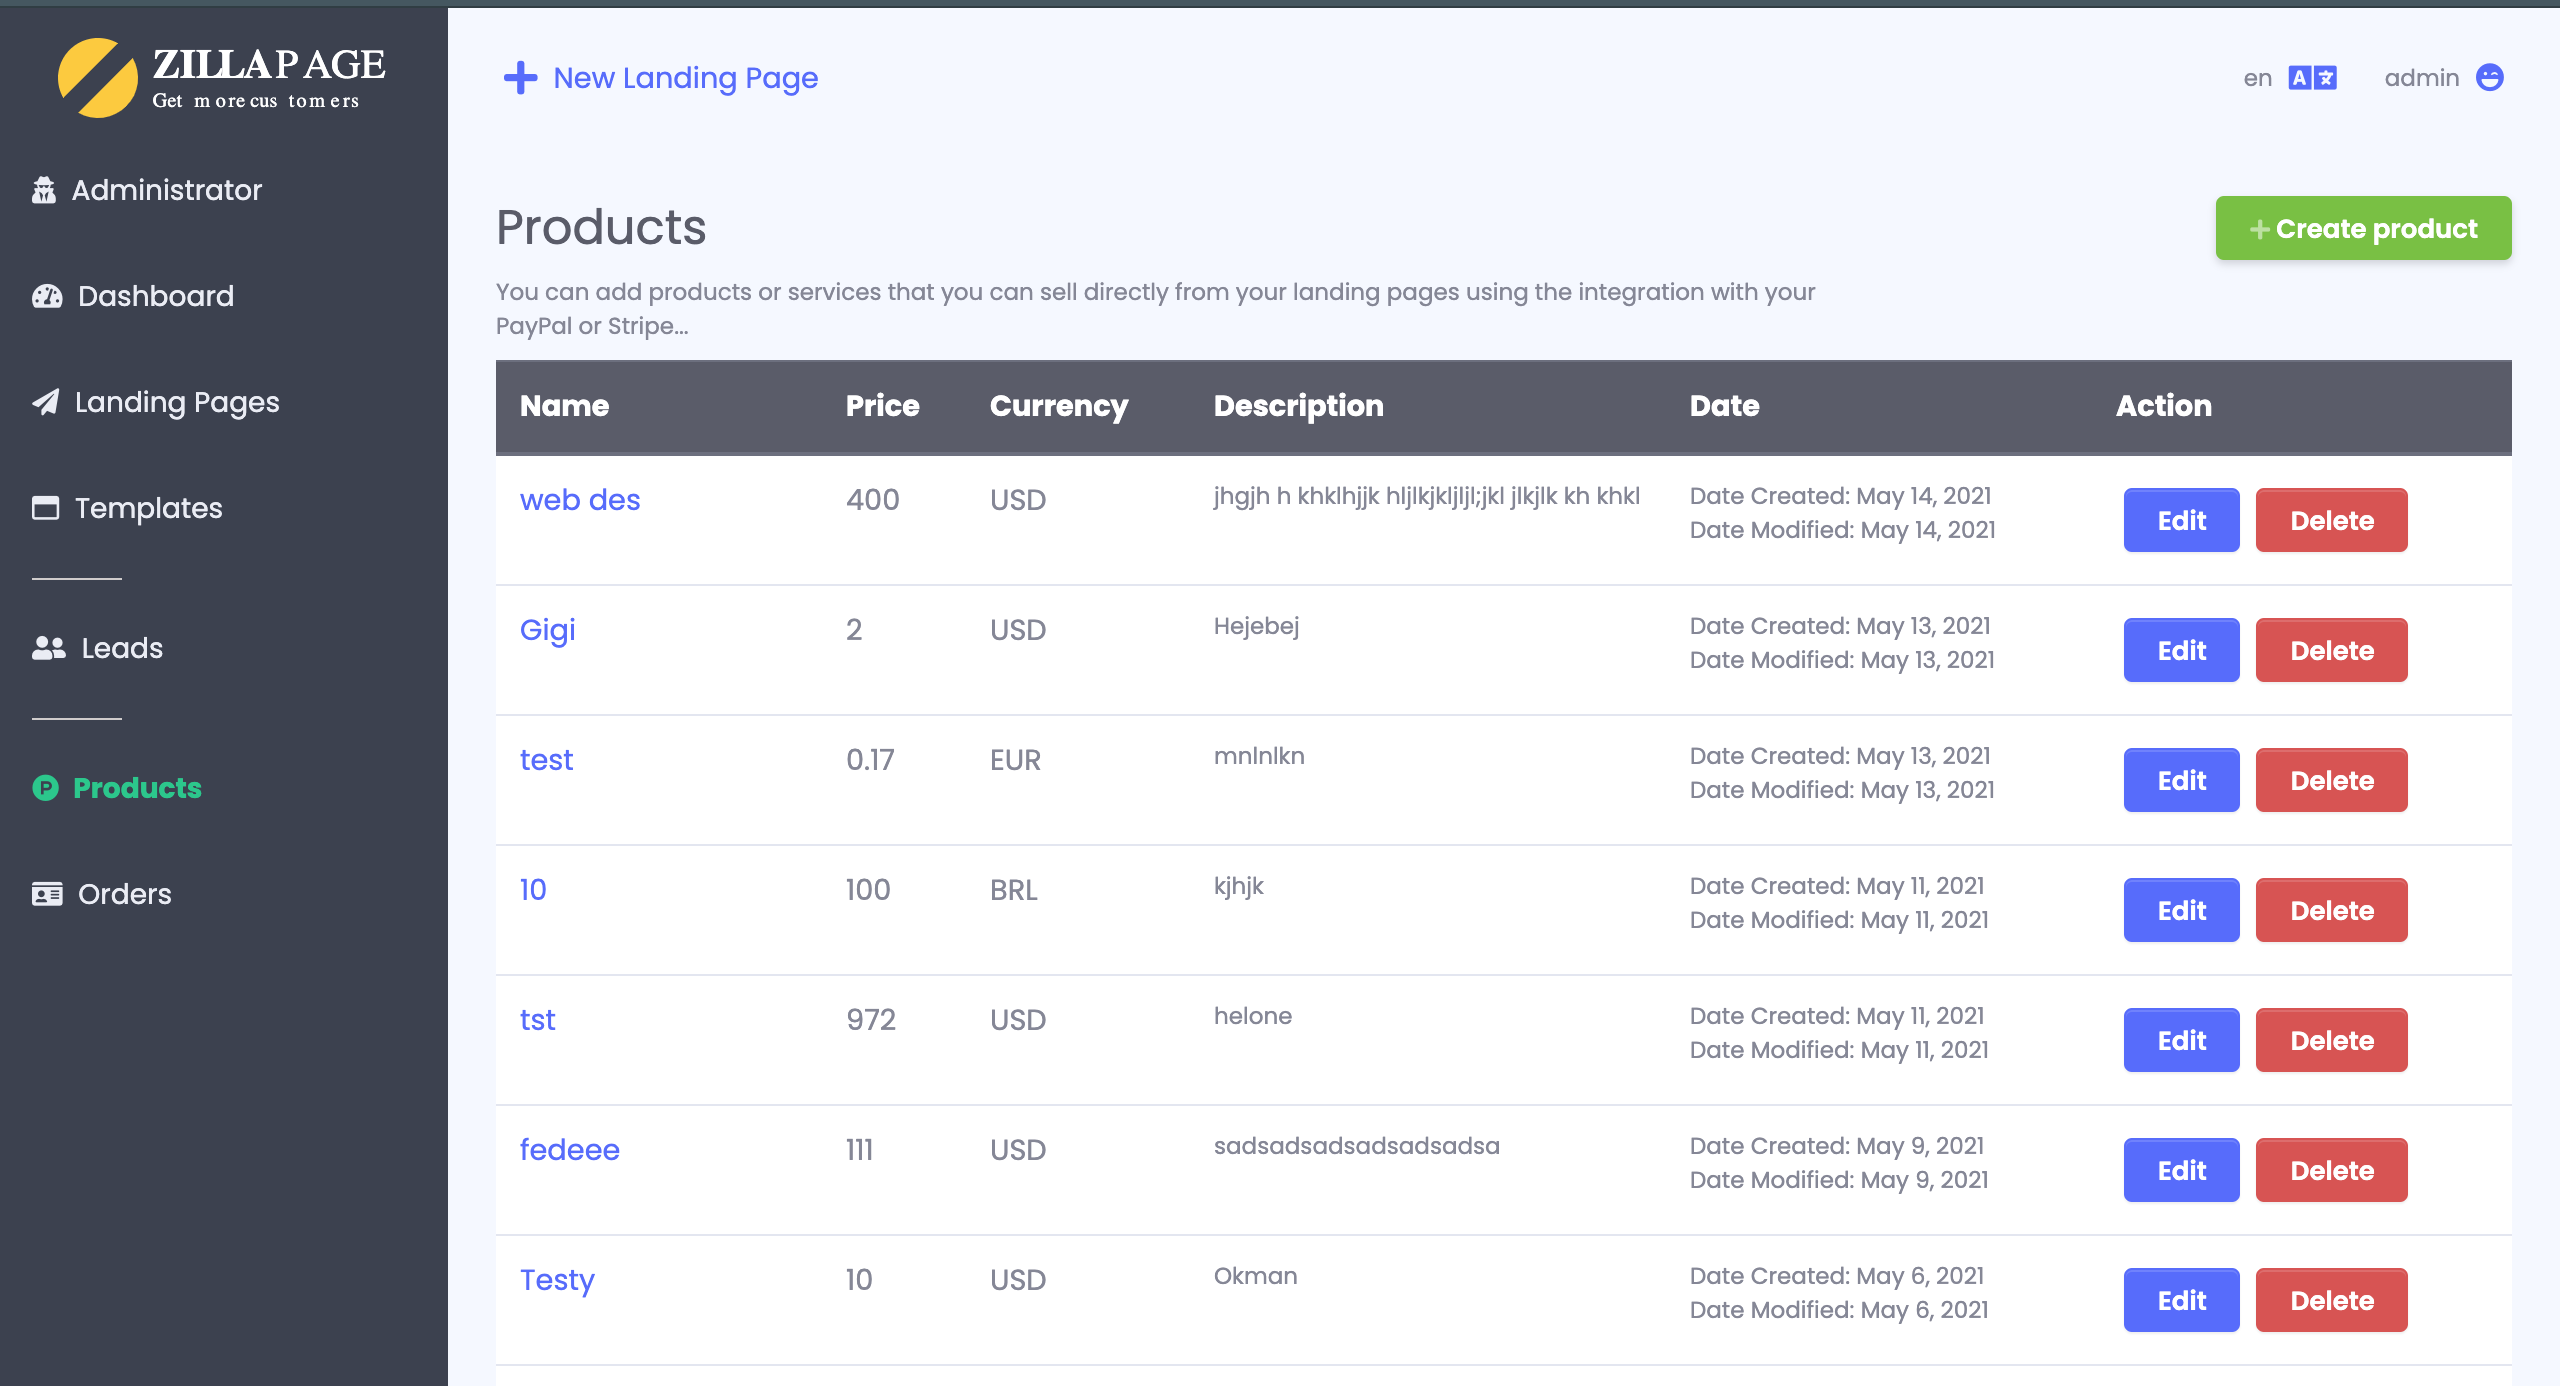Go to the Leads section
Image resolution: width=2560 pixels, height=1386 pixels.
(121, 648)
